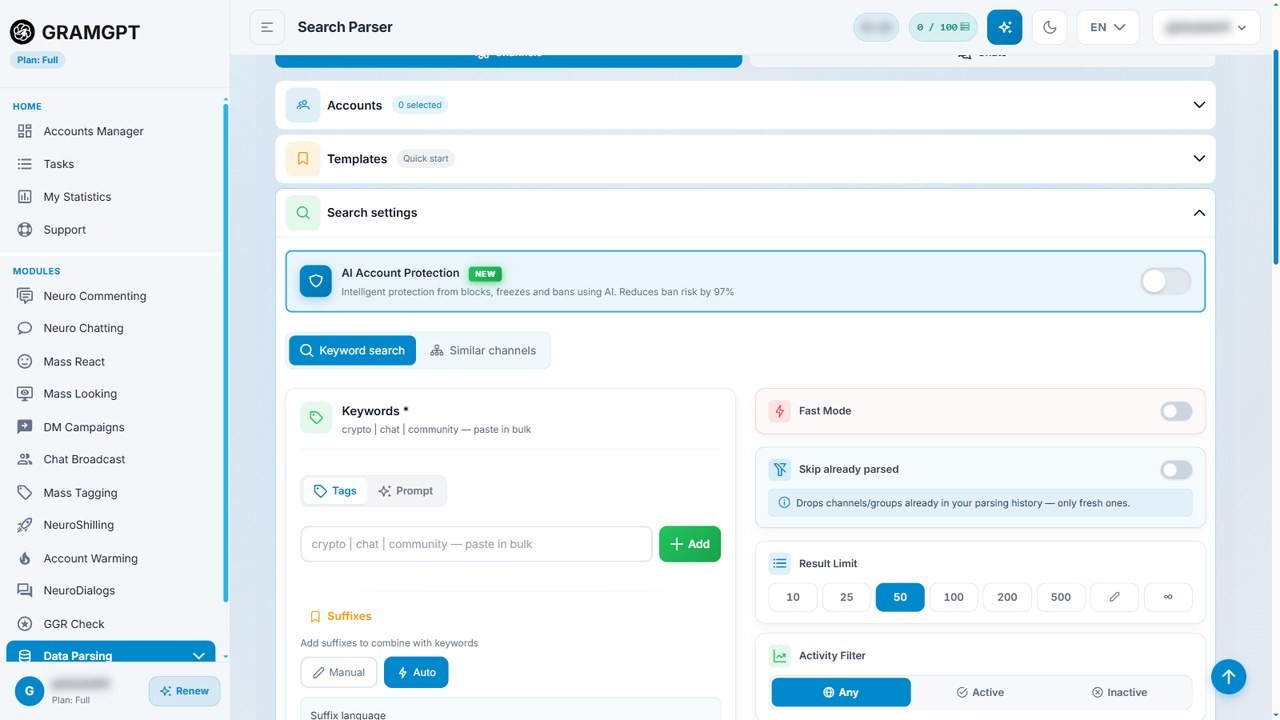Collapse the Search settings section chevron
This screenshot has width=1280, height=720.
point(1199,213)
